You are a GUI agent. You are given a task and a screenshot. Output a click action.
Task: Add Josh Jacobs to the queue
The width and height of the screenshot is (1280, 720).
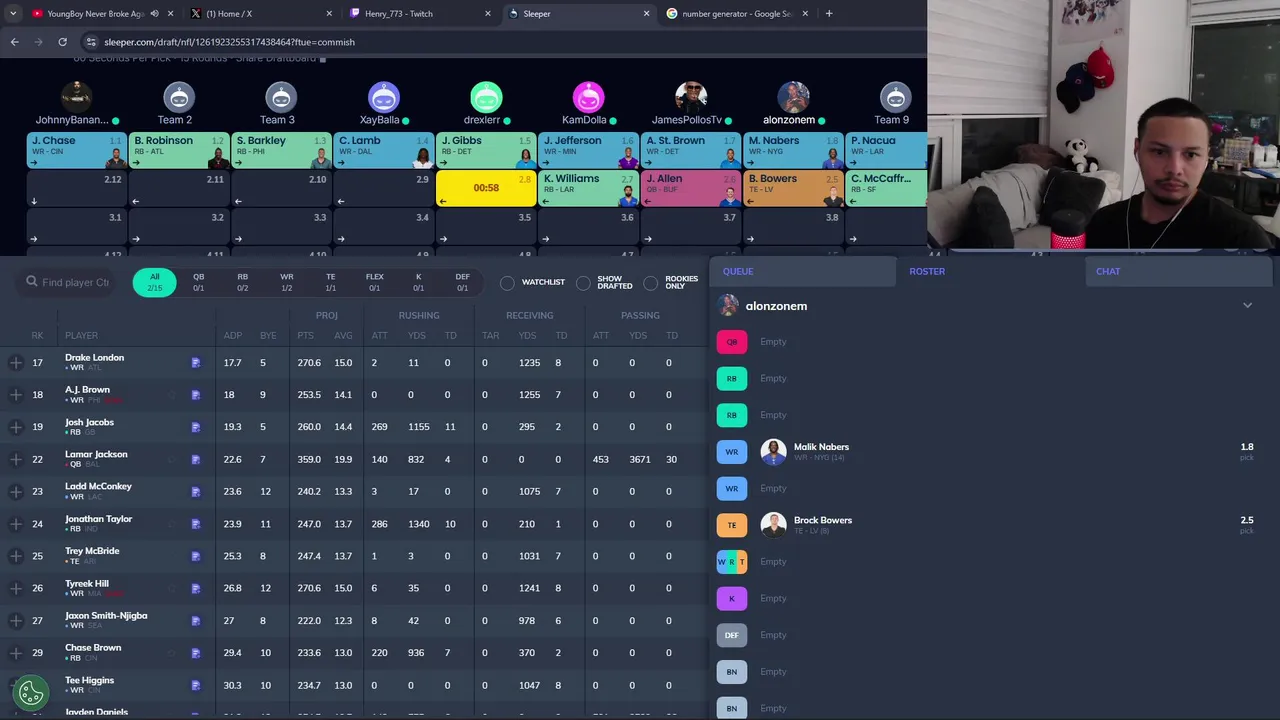(x=15, y=427)
